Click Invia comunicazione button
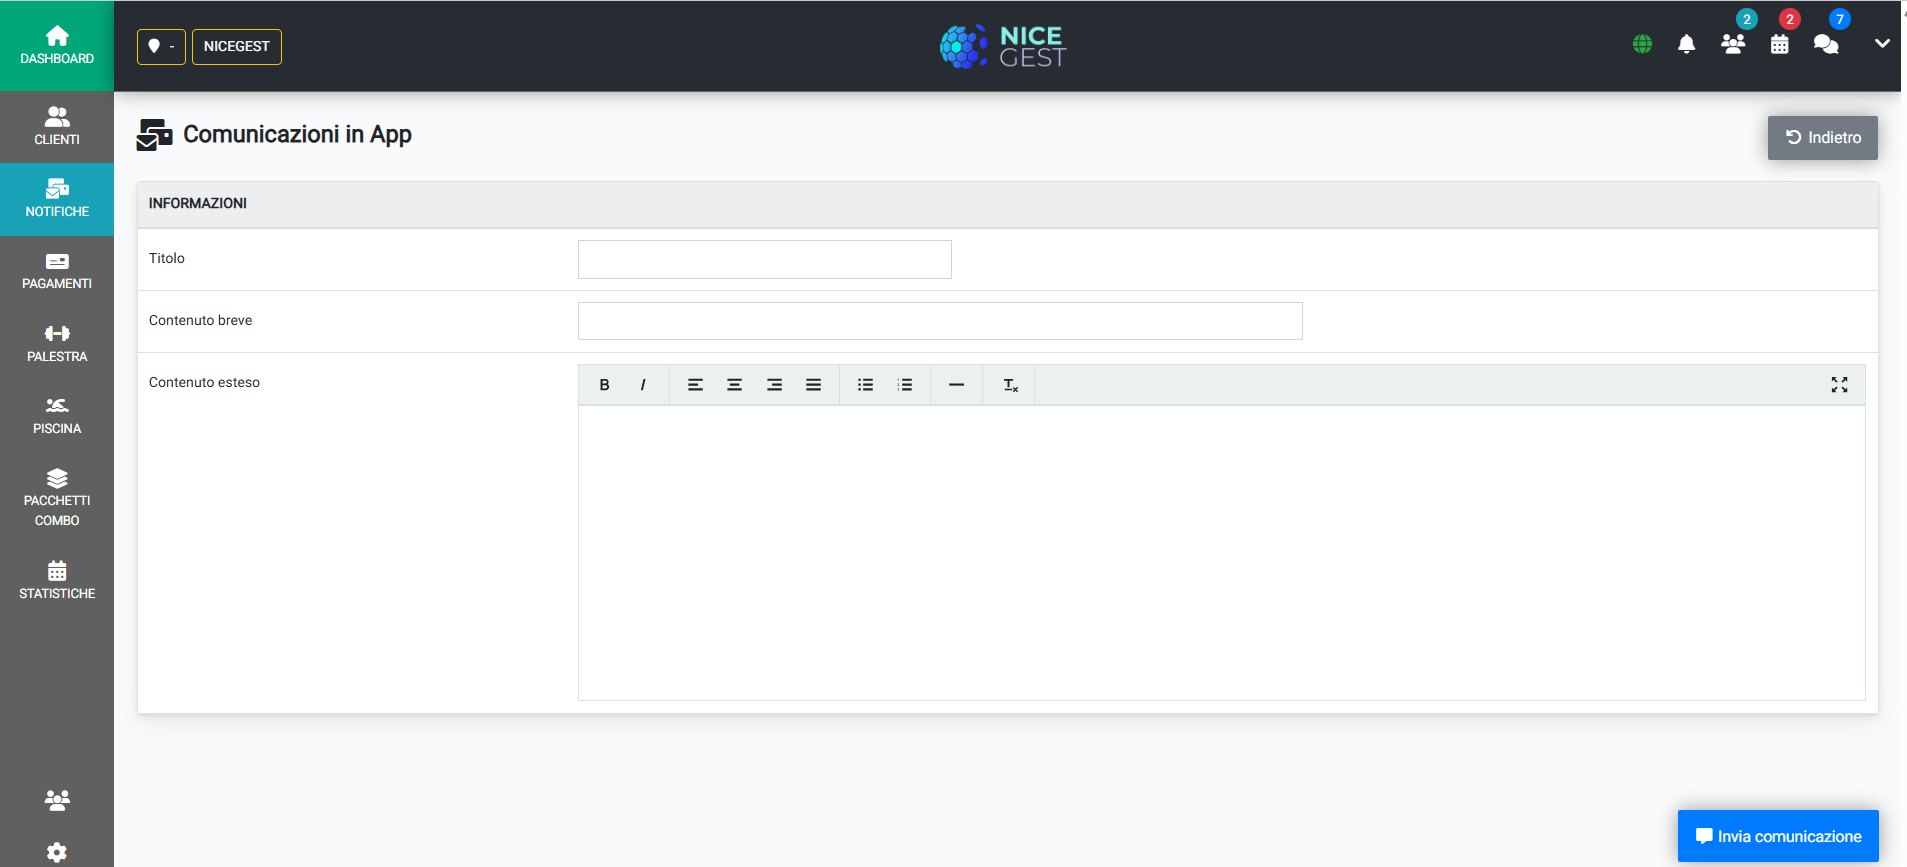Screen dimensions: 1907x867 [1778, 836]
